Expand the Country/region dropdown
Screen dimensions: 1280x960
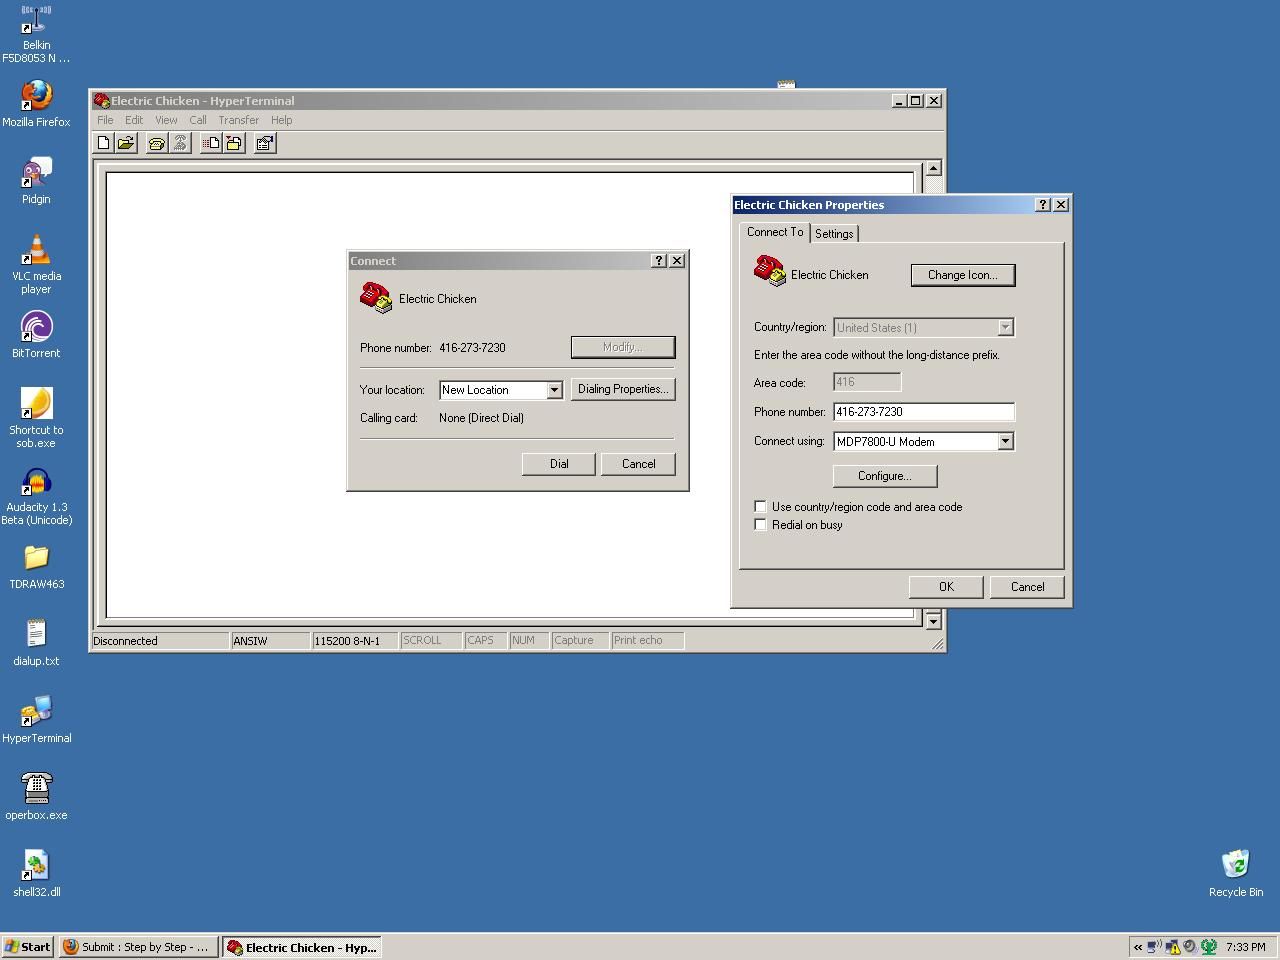(x=1004, y=327)
